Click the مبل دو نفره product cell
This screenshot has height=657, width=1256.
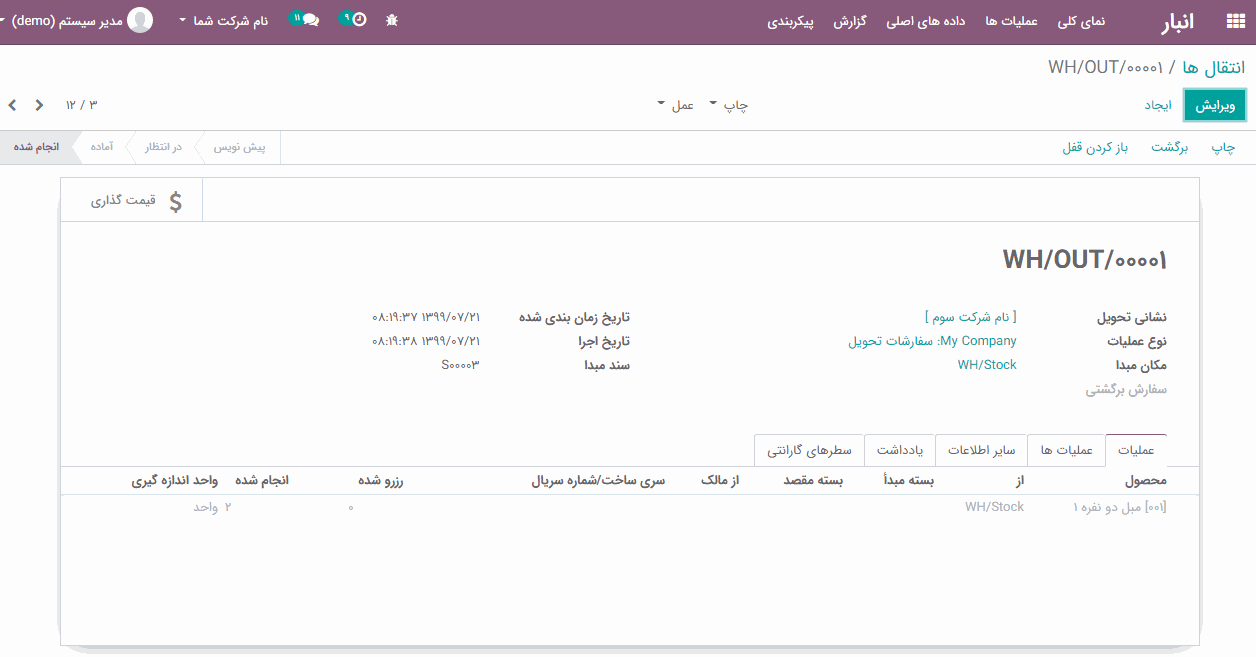pyautogui.click(x=1119, y=507)
